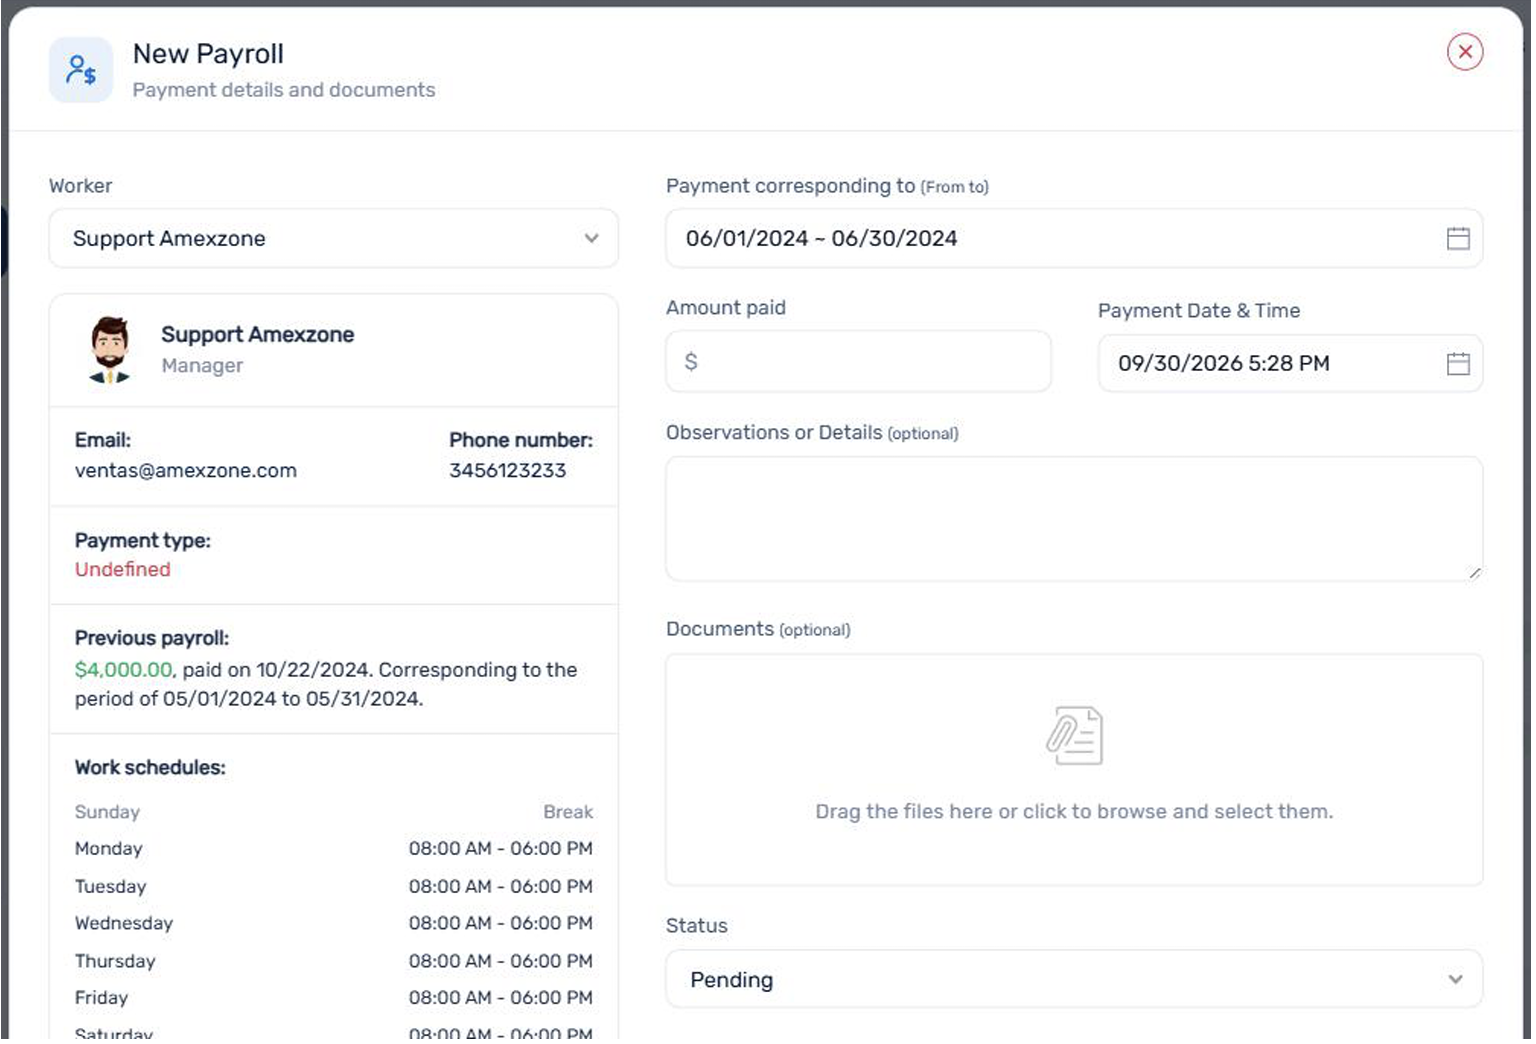
Task: Click the red Undefined payment type
Action: (x=123, y=569)
